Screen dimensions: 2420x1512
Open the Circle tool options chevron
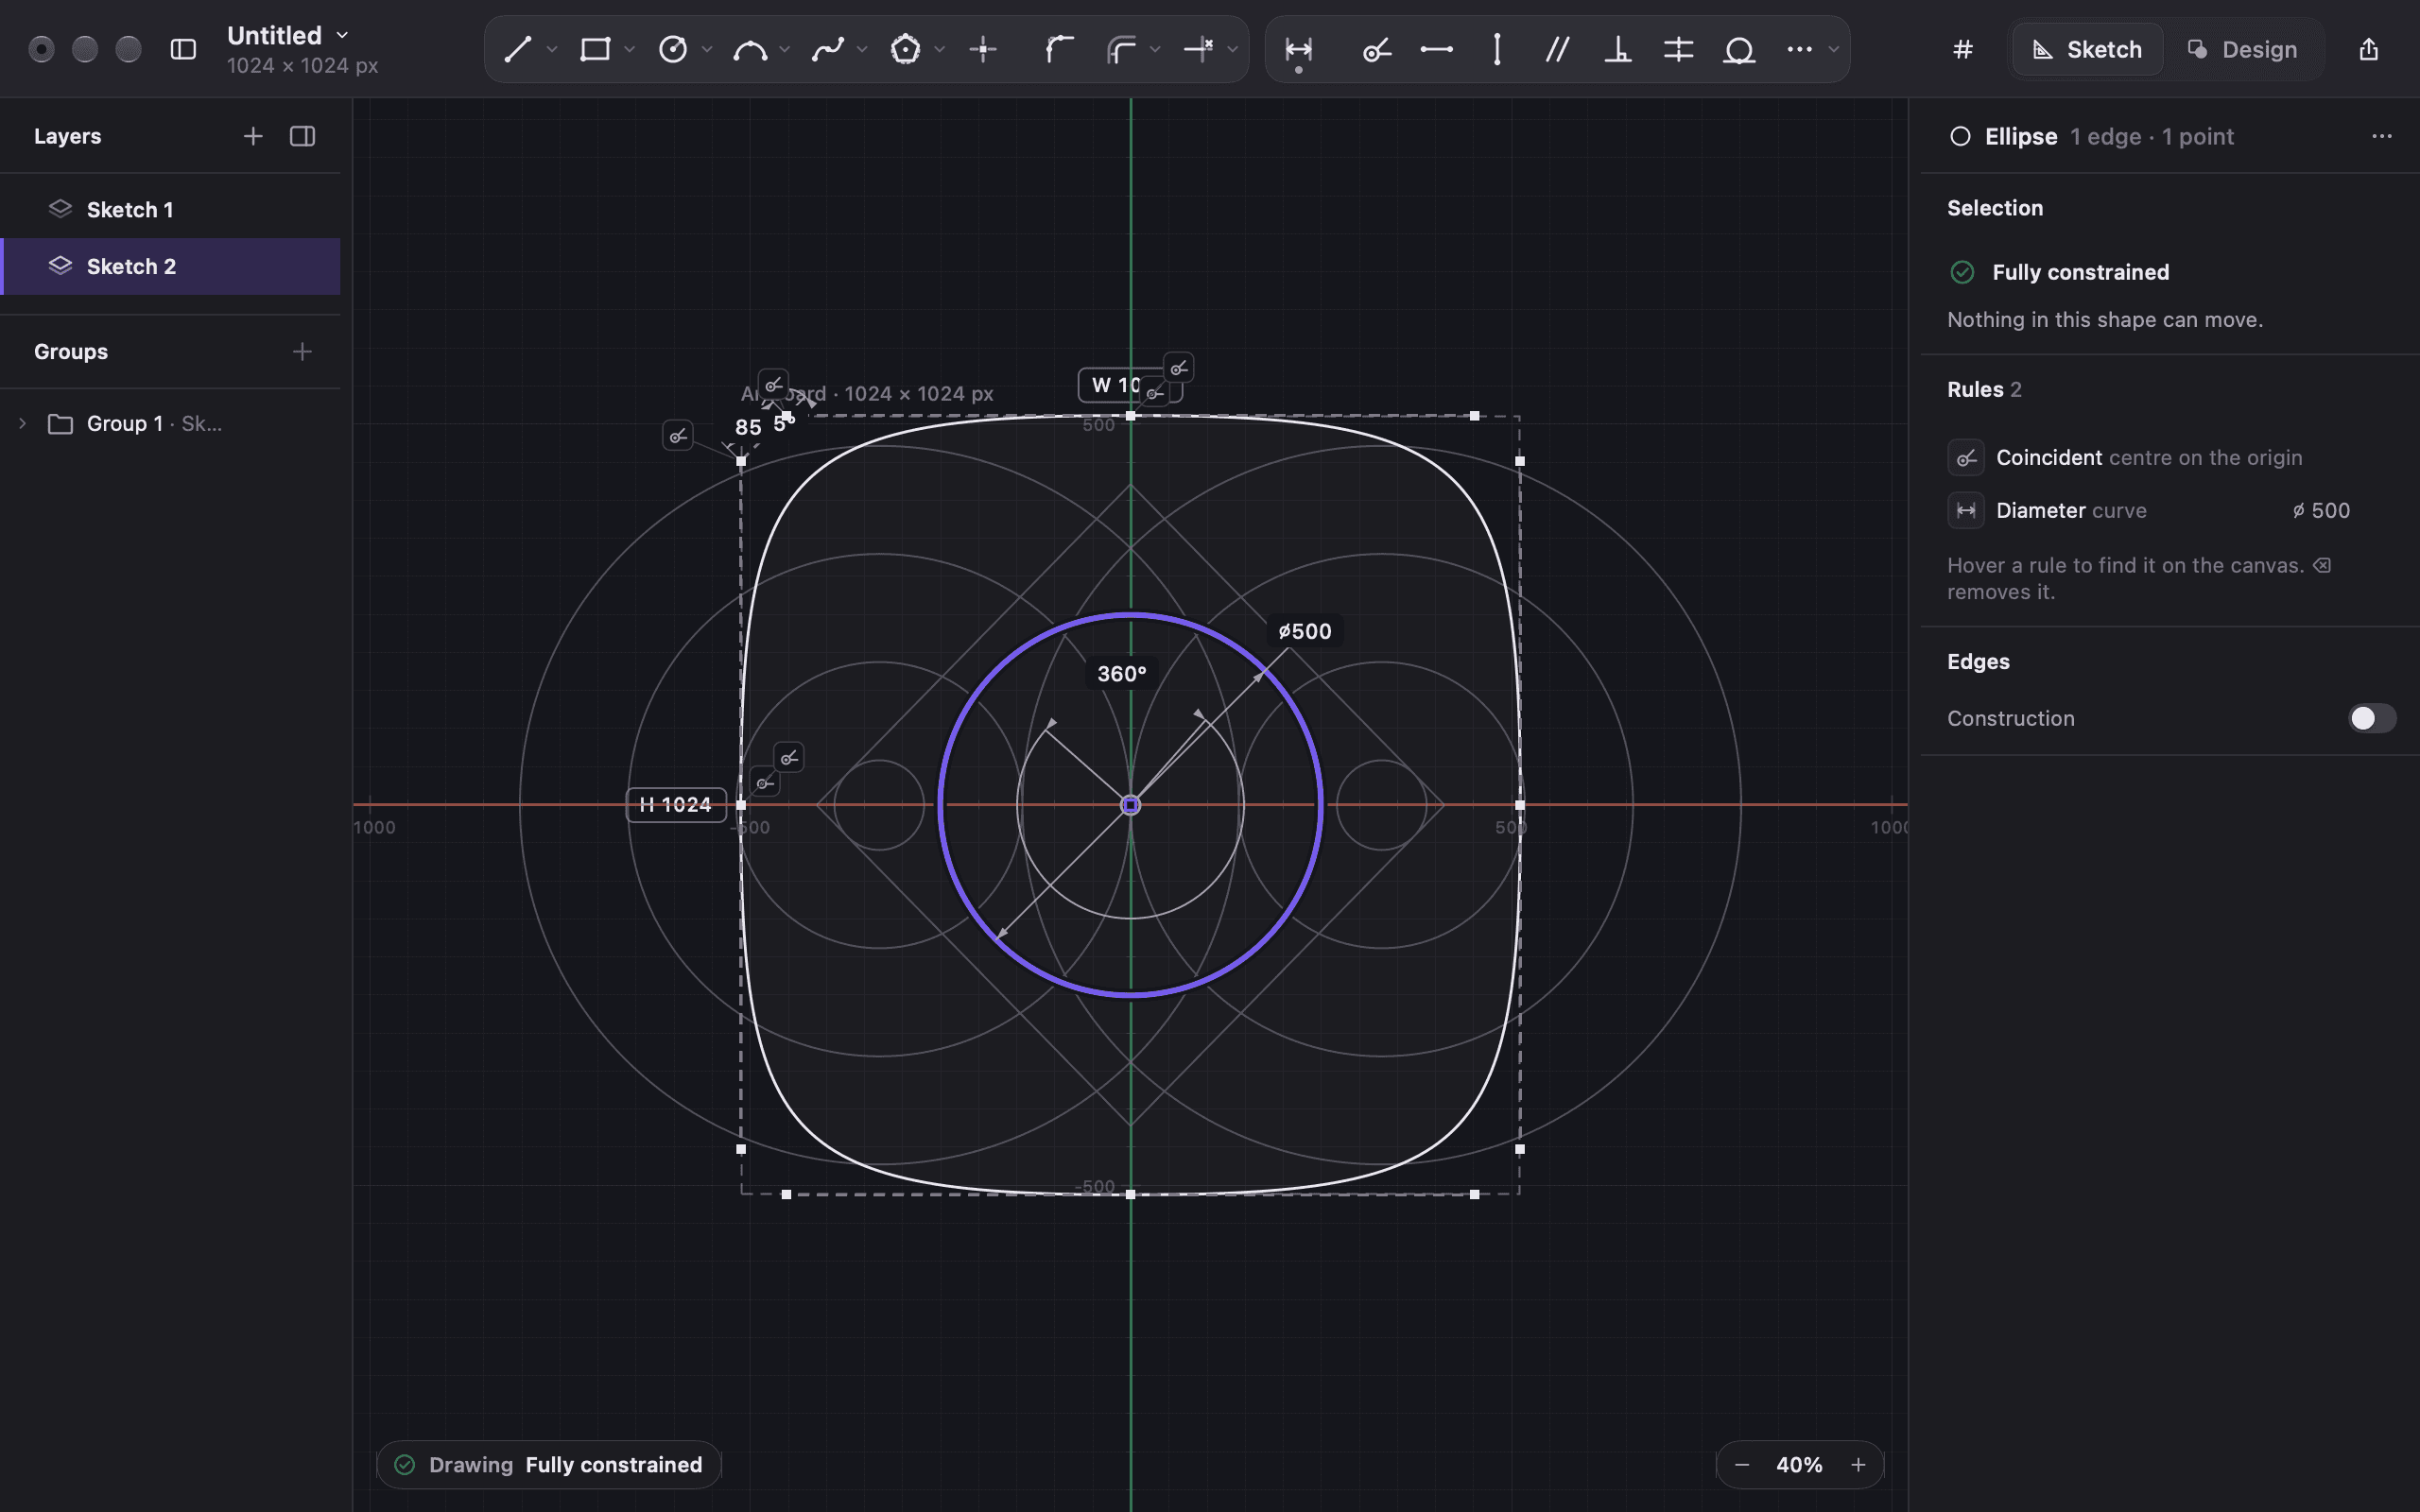(707, 49)
